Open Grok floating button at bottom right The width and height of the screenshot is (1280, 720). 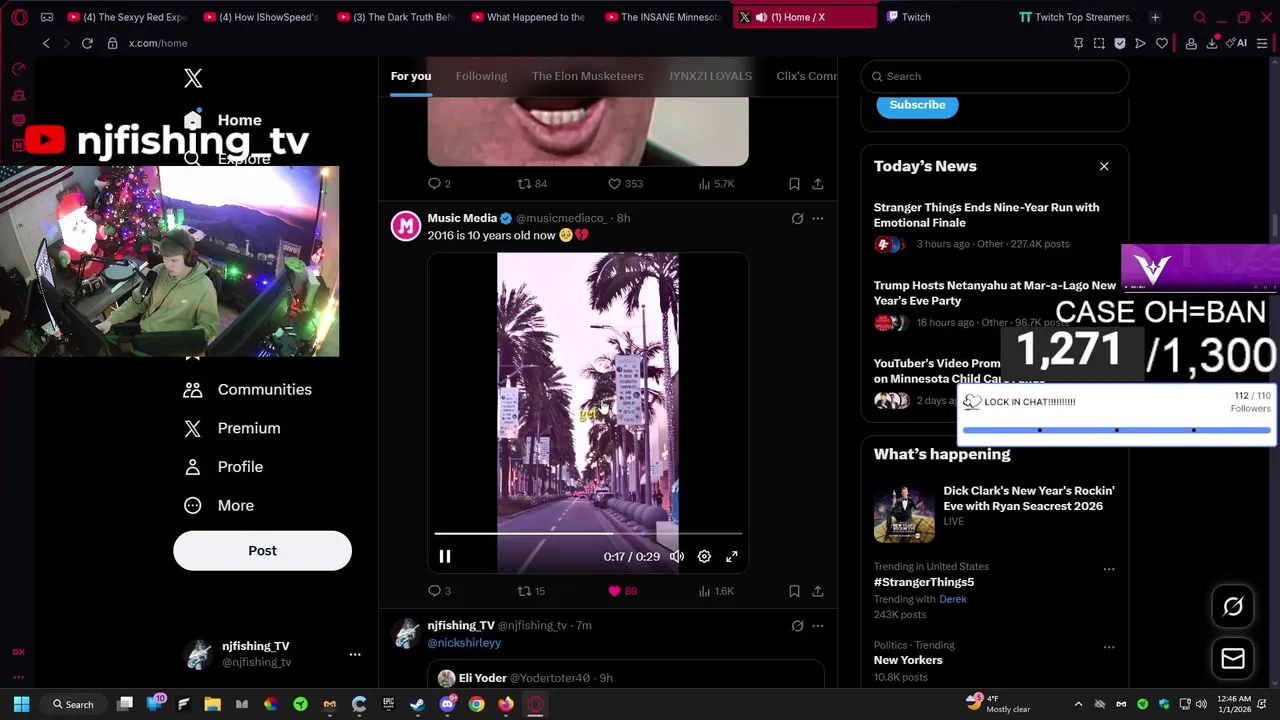[1233, 606]
